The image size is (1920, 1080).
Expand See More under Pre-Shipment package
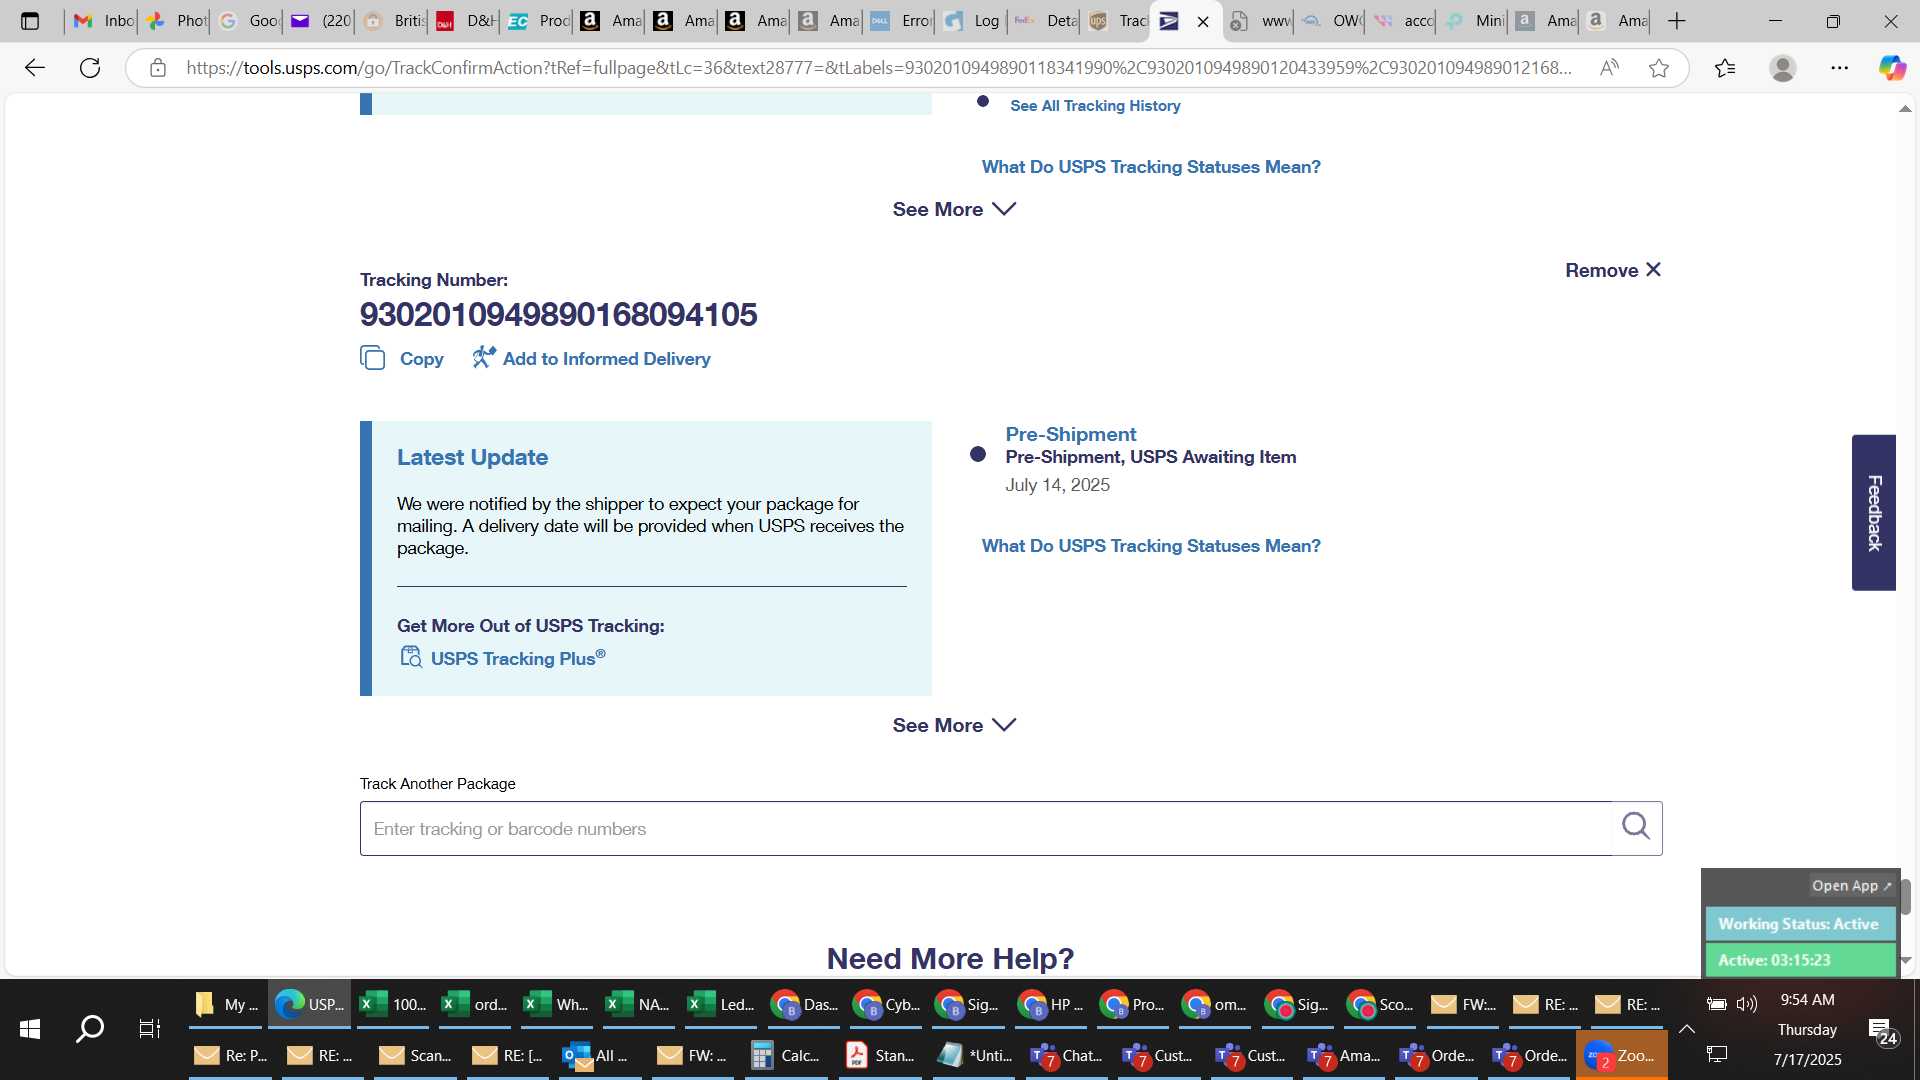pos(954,725)
